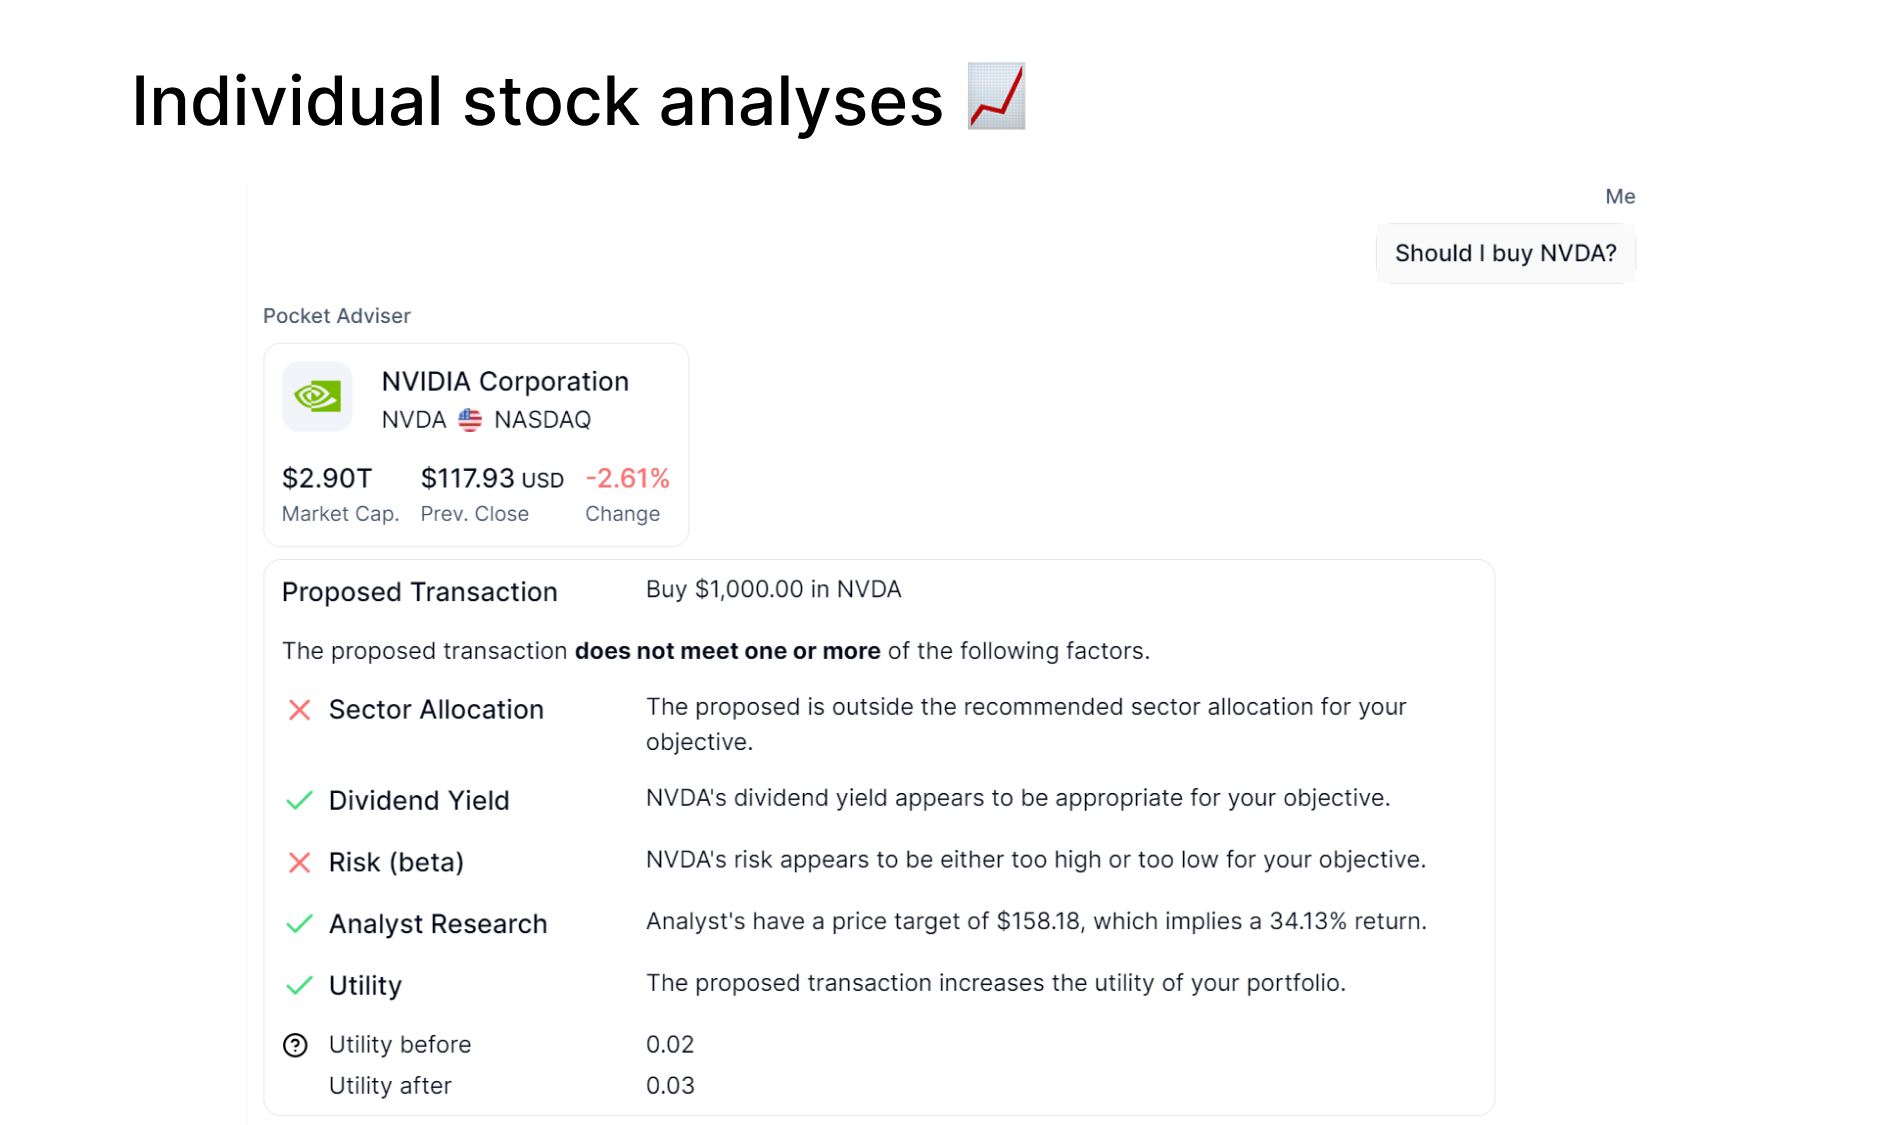Screen dimensions: 1890x1125
Task: Click the Utility after value 0.03
Action: tap(670, 1086)
